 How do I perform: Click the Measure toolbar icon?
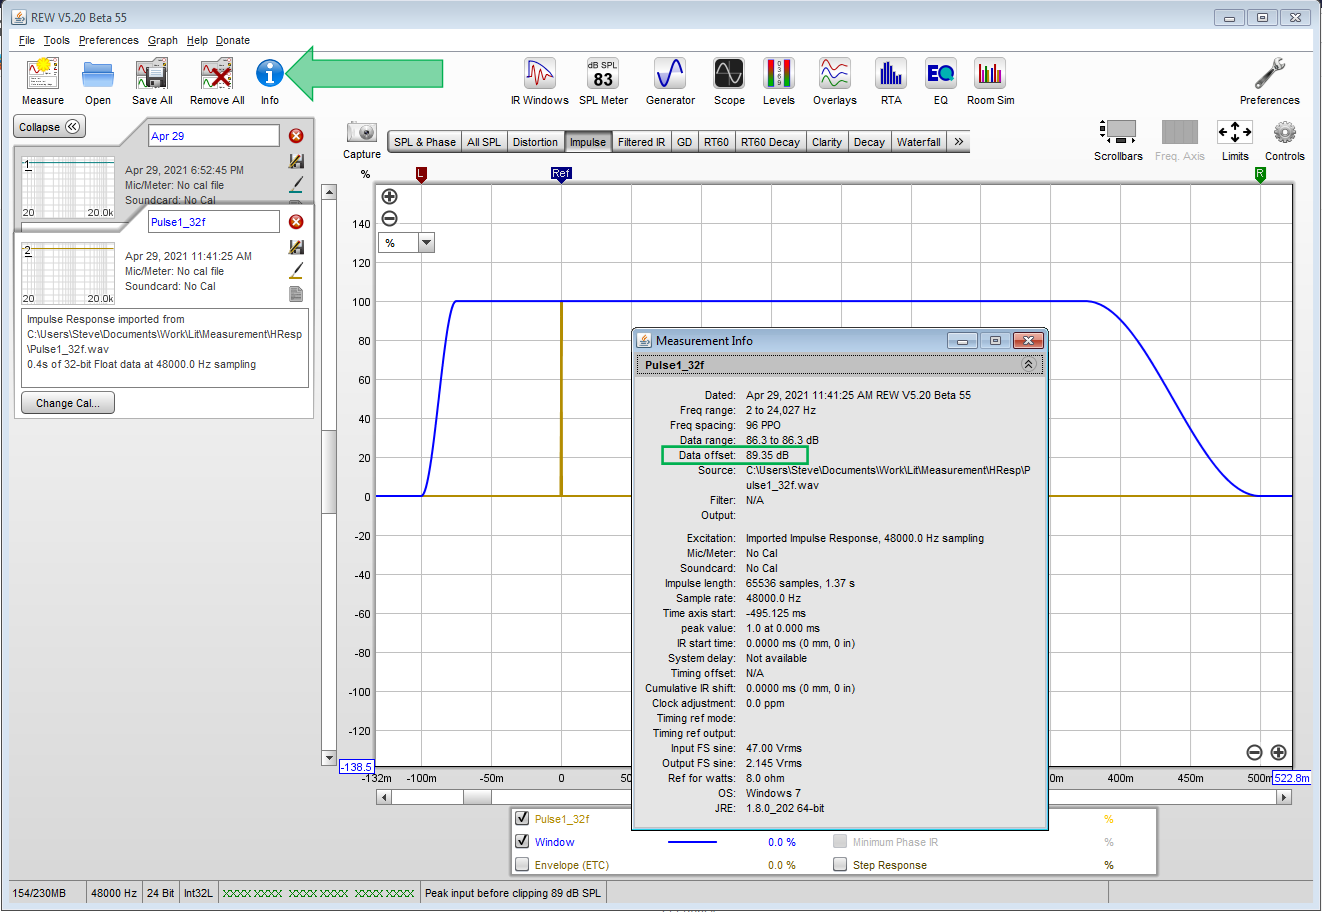click(42, 74)
